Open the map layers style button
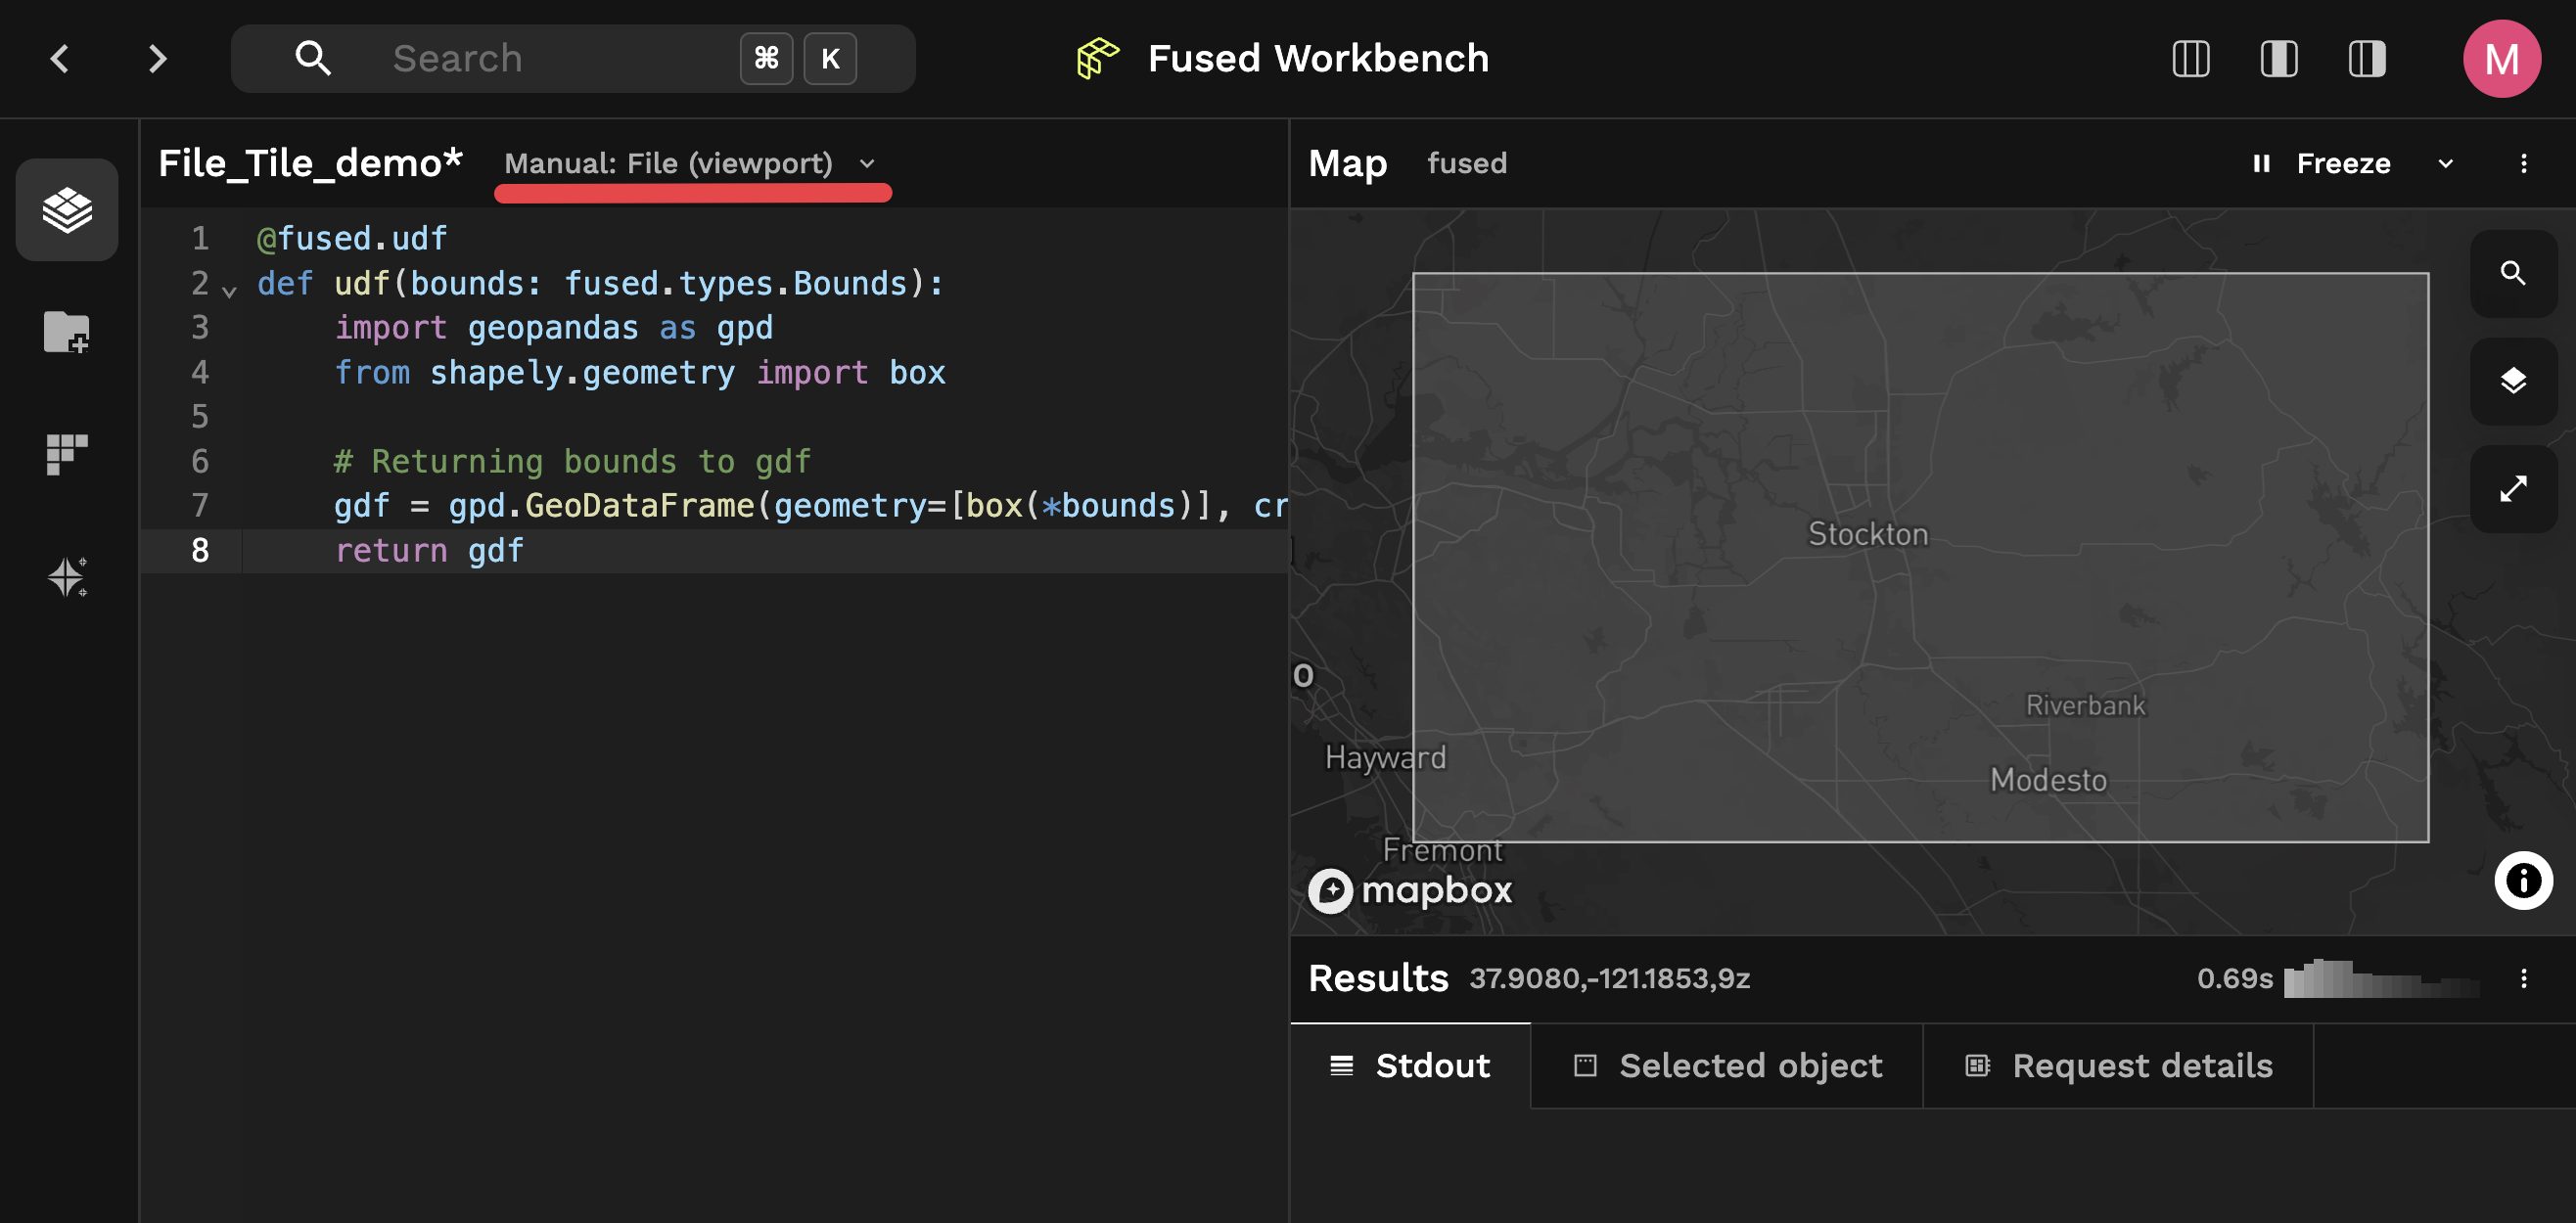Image resolution: width=2576 pixels, height=1223 pixels. [2513, 380]
